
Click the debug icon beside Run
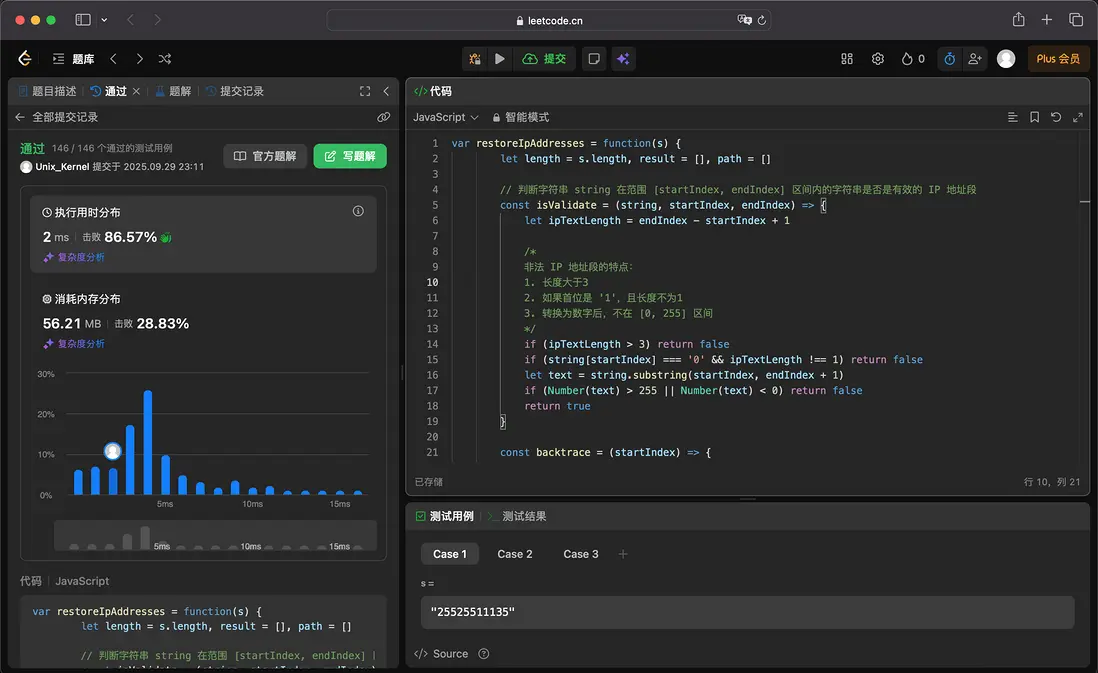[x=475, y=59]
